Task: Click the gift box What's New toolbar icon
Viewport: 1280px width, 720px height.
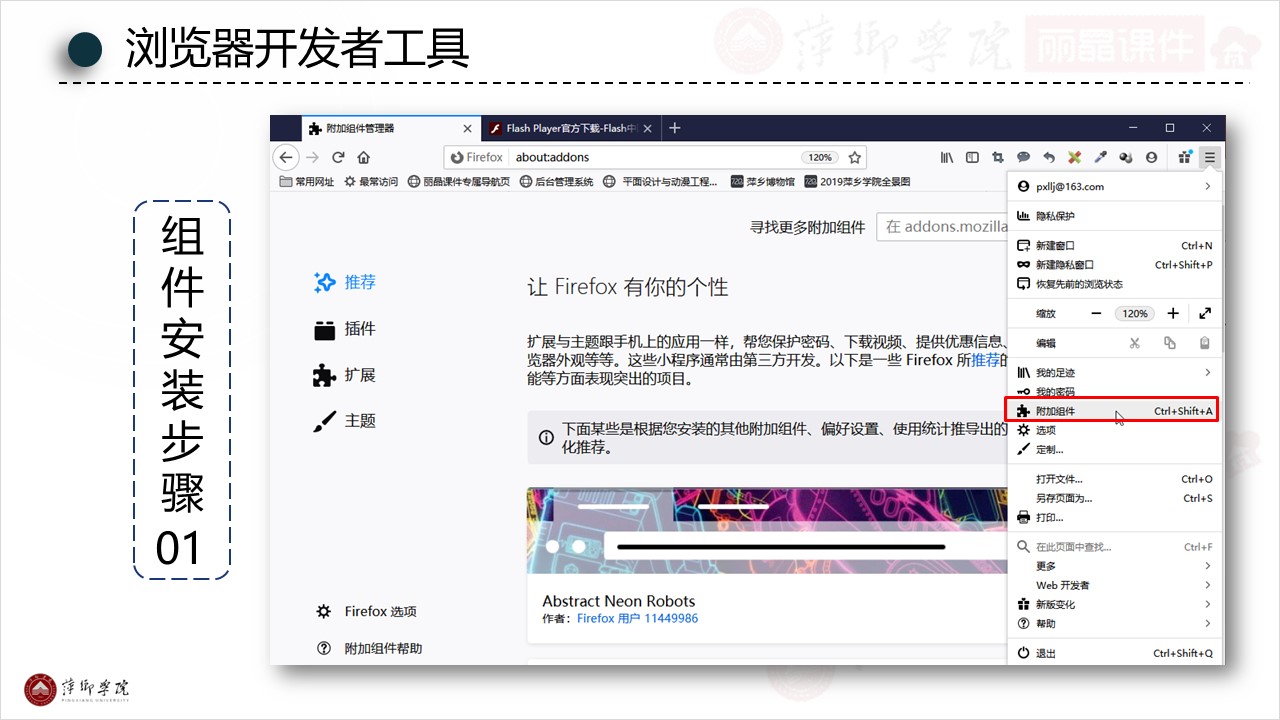Action: tap(1185, 157)
